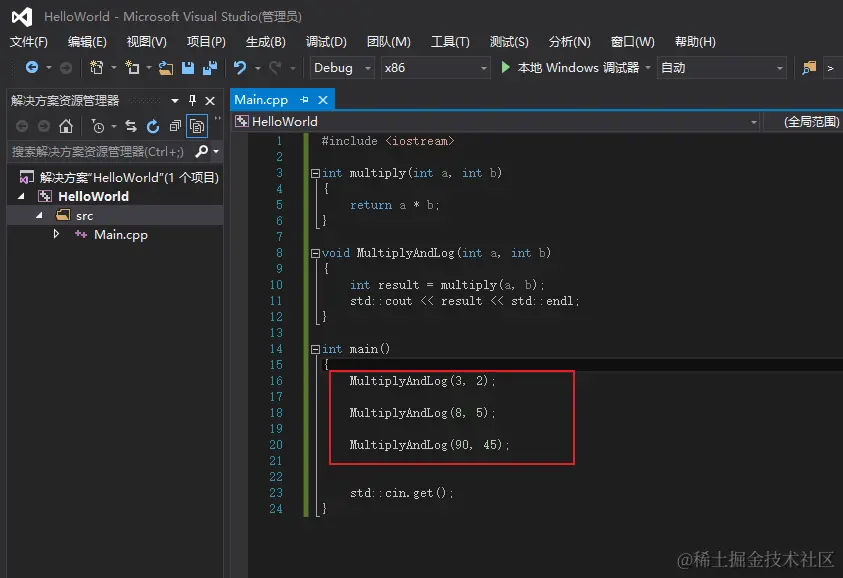Click the Redo arrow icon
The height and width of the screenshot is (578, 843).
[x=275, y=68]
